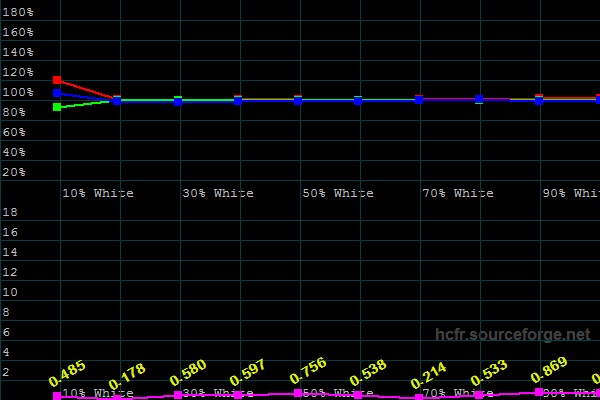The width and height of the screenshot is (600, 400).
Task: Click the 40% axis label
Action: point(14,152)
